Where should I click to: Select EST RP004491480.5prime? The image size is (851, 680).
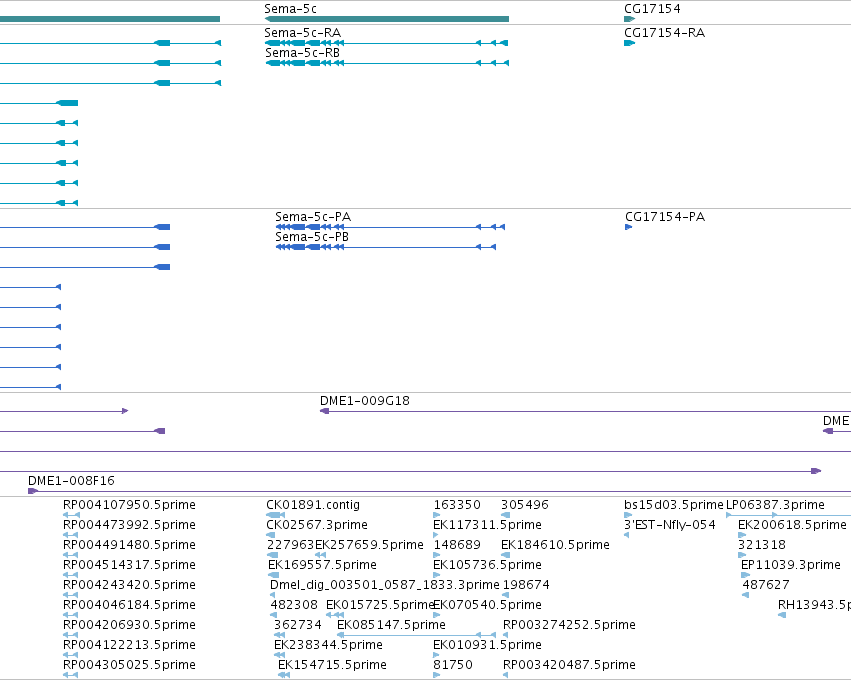(x=129, y=545)
